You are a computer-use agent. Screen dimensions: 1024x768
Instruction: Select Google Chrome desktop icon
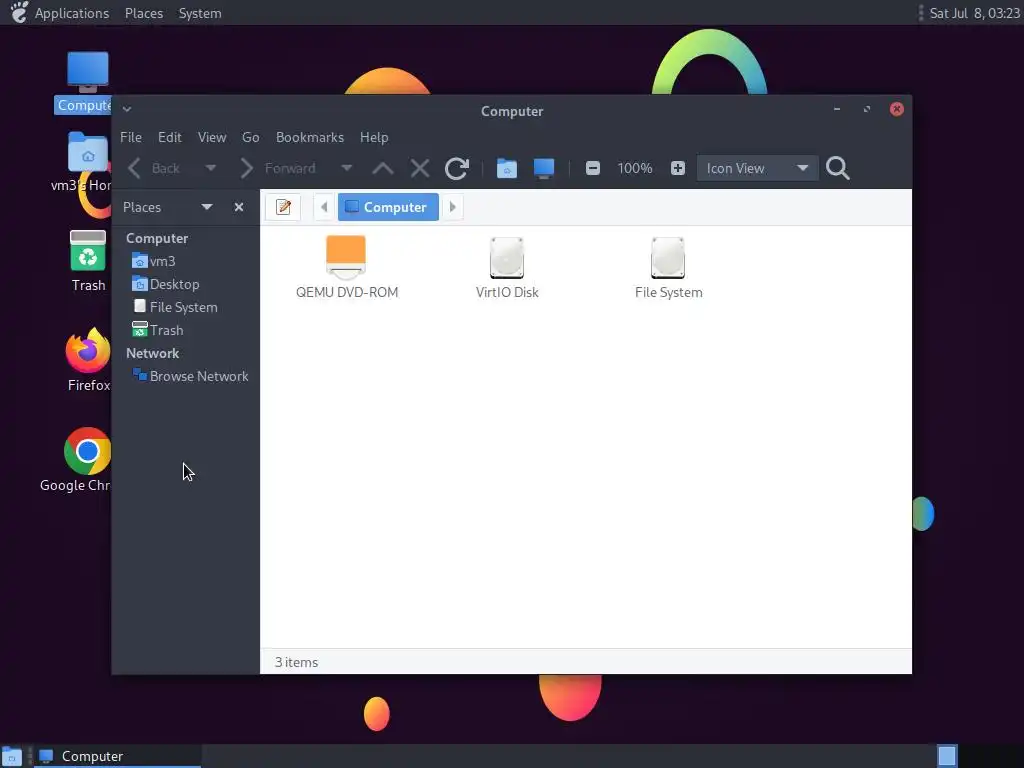click(x=77, y=460)
